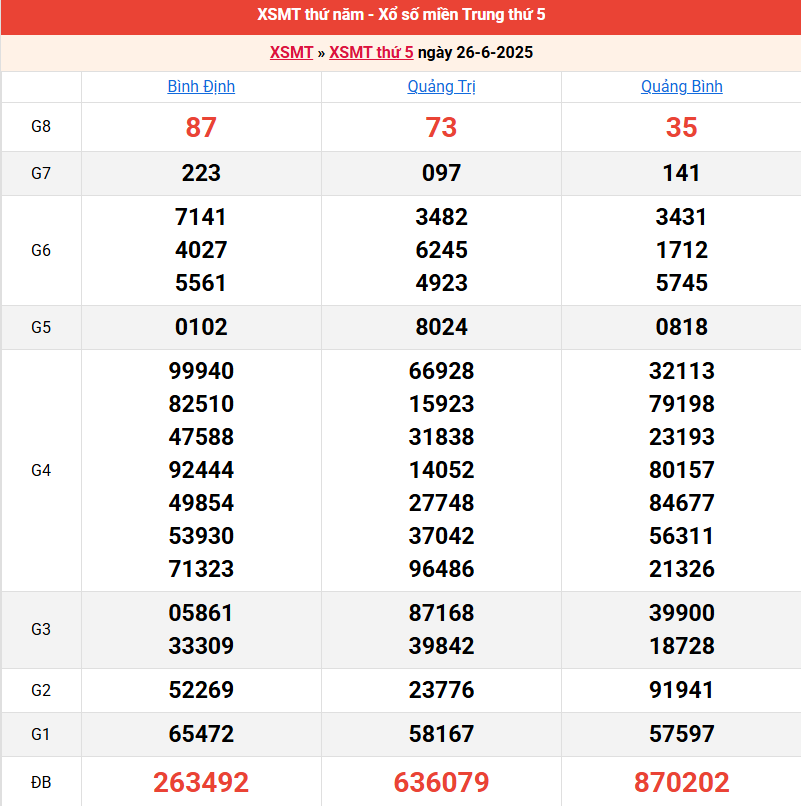Viewport: 801px width, 806px height.
Task: Open the Bình Định province link
Action: (201, 87)
